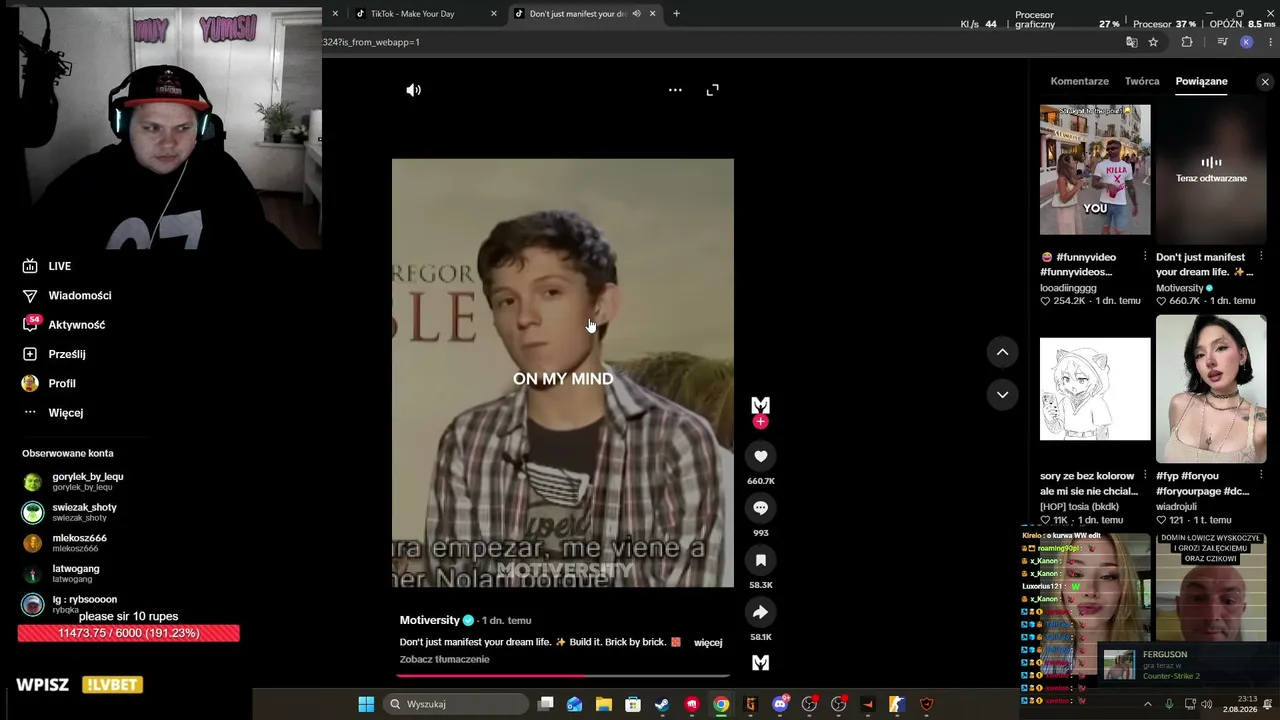Switch to the Komentarze tab
Screen dimensions: 1280x720
click(x=1079, y=81)
